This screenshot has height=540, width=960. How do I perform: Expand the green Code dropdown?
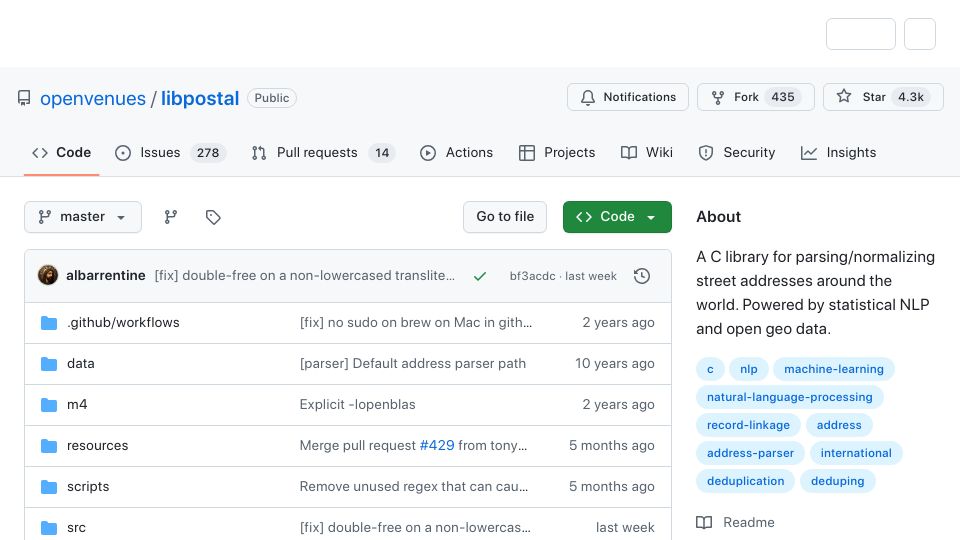coord(617,217)
